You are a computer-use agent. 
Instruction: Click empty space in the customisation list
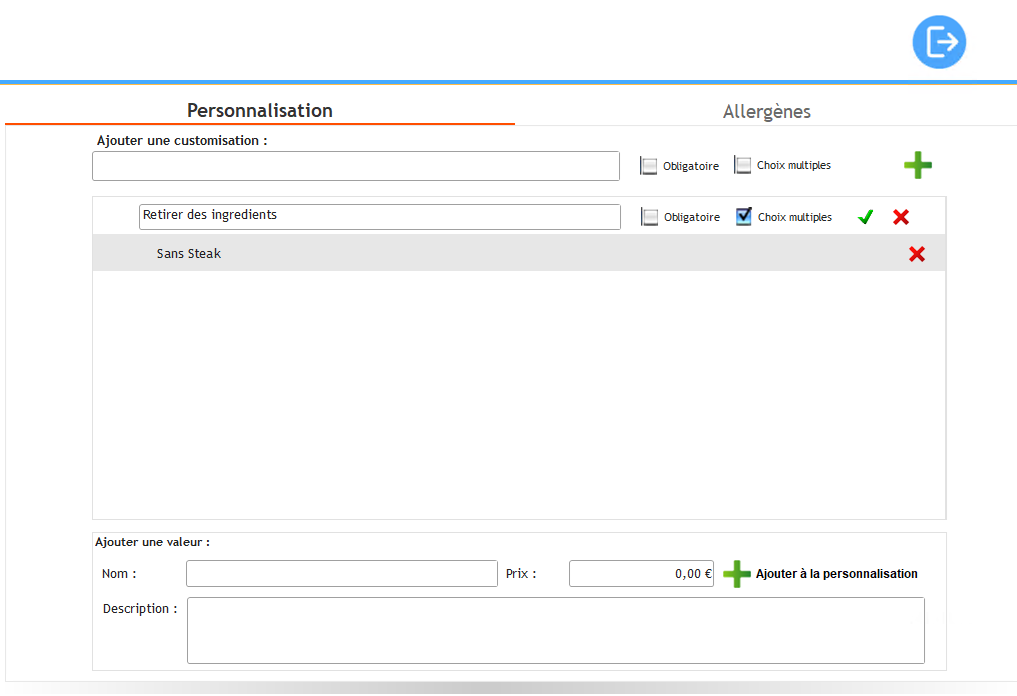pos(518,400)
